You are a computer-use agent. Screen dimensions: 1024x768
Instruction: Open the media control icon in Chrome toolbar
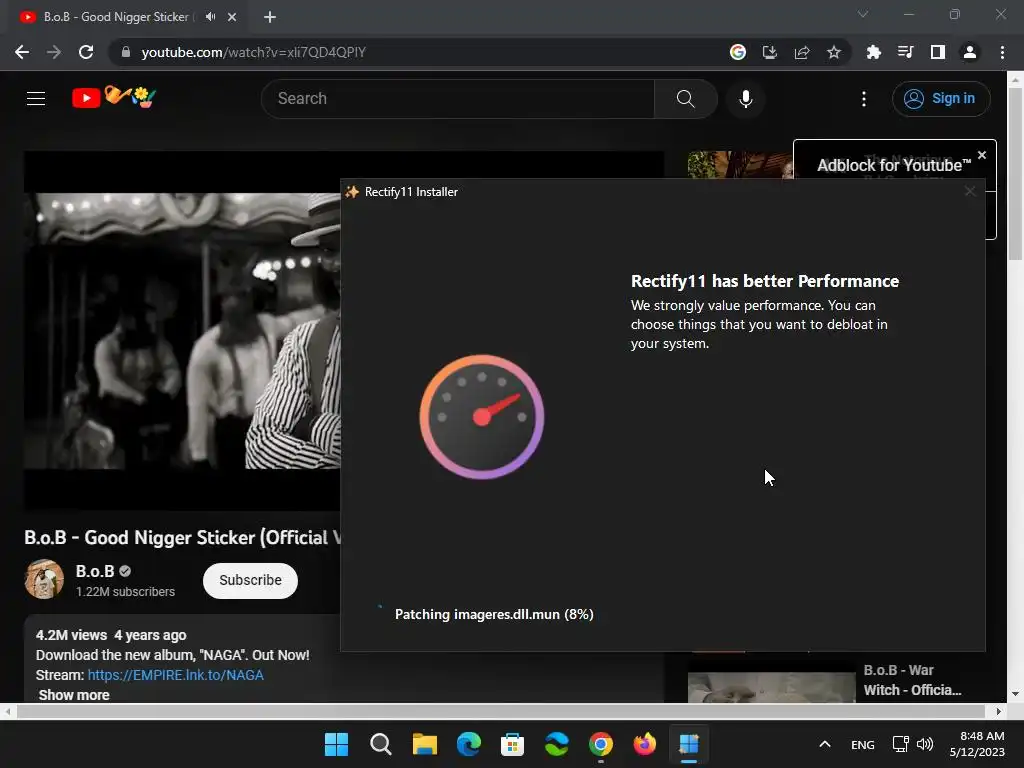click(905, 52)
